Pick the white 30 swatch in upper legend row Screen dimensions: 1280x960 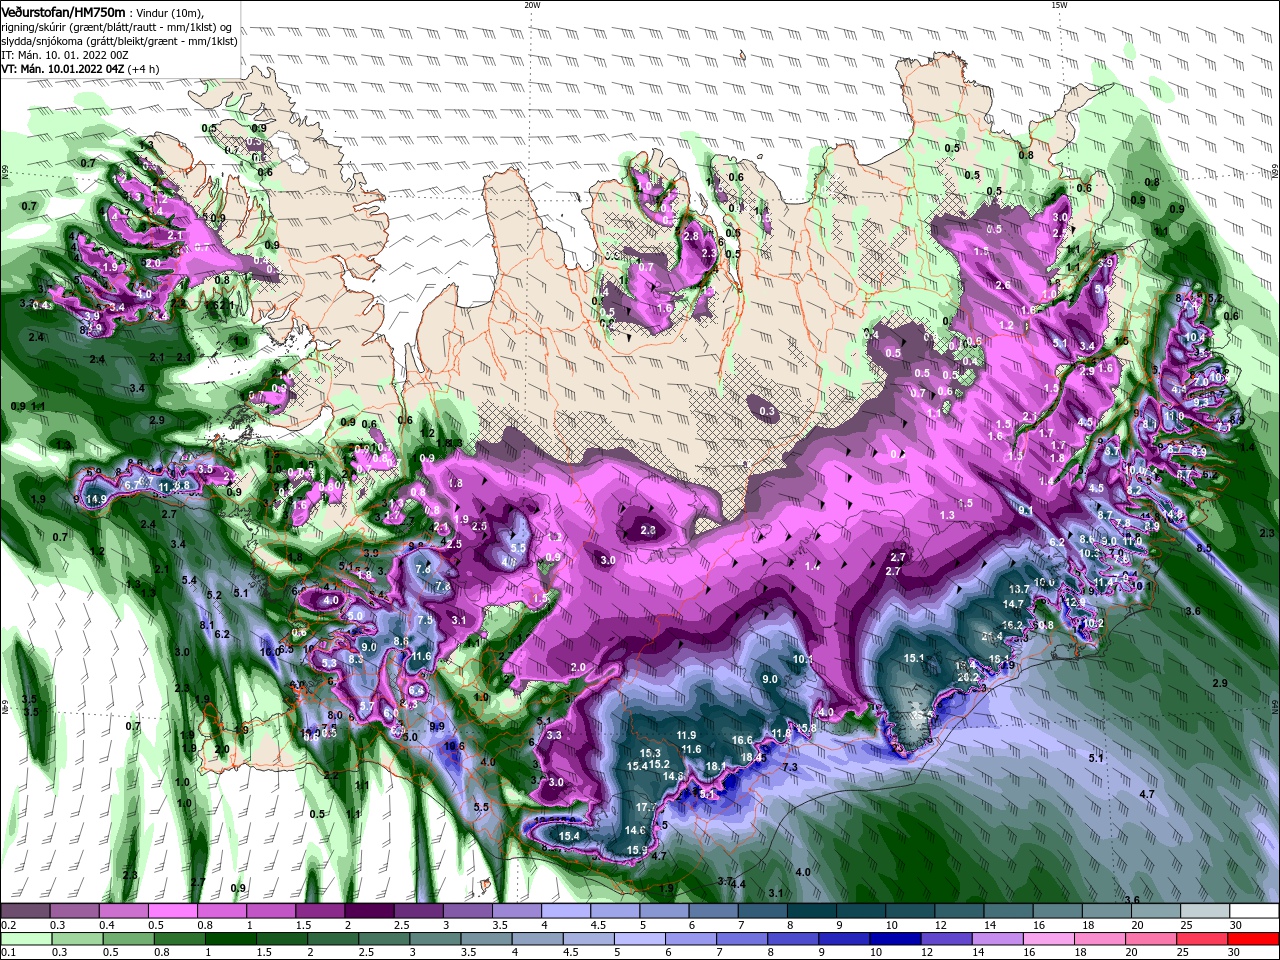(x=1255, y=911)
